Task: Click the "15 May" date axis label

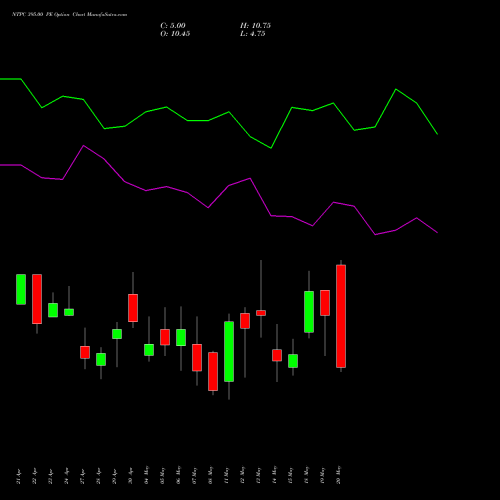Action: click(291, 475)
